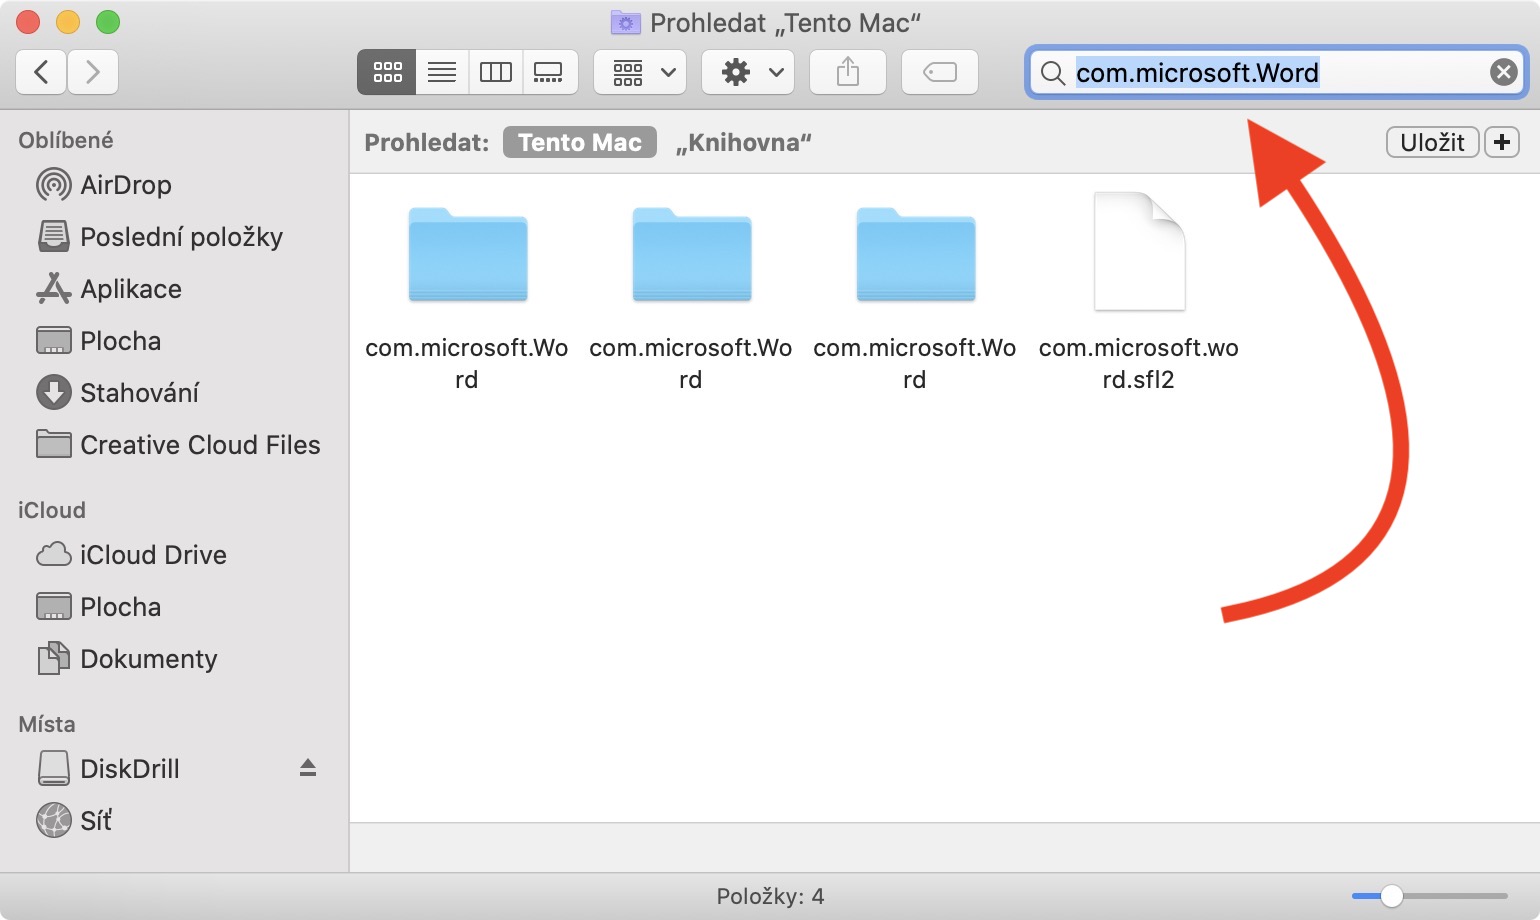Screen dimensions: 1540x920
Task: Switch to column view
Action: point(496,72)
